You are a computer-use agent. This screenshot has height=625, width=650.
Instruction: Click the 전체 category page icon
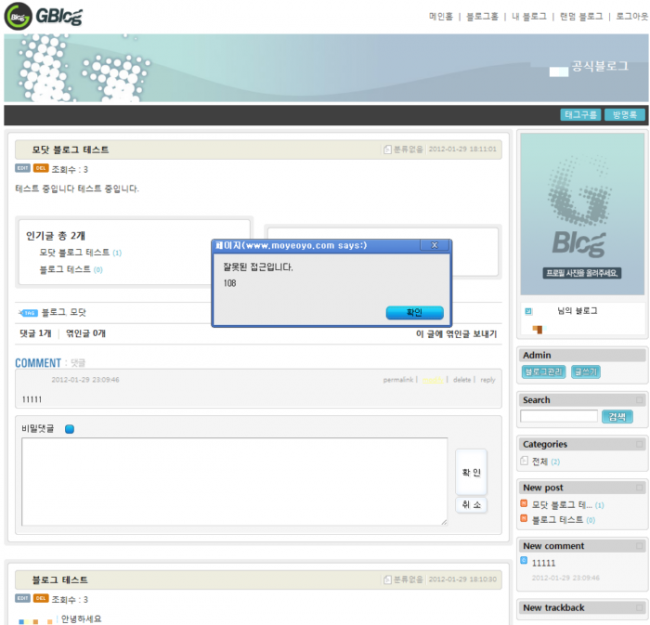524,461
